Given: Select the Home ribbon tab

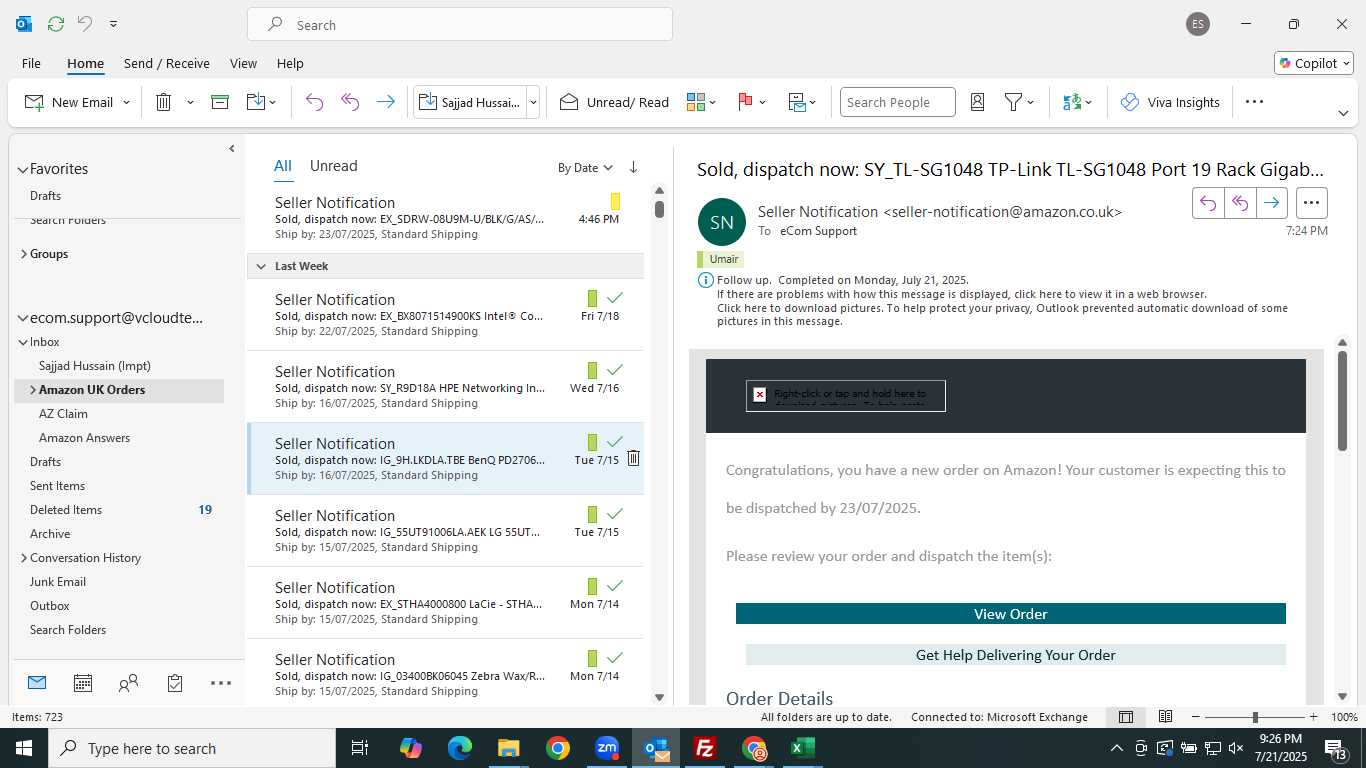Looking at the screenshot, I should click(x=85, y=63).
